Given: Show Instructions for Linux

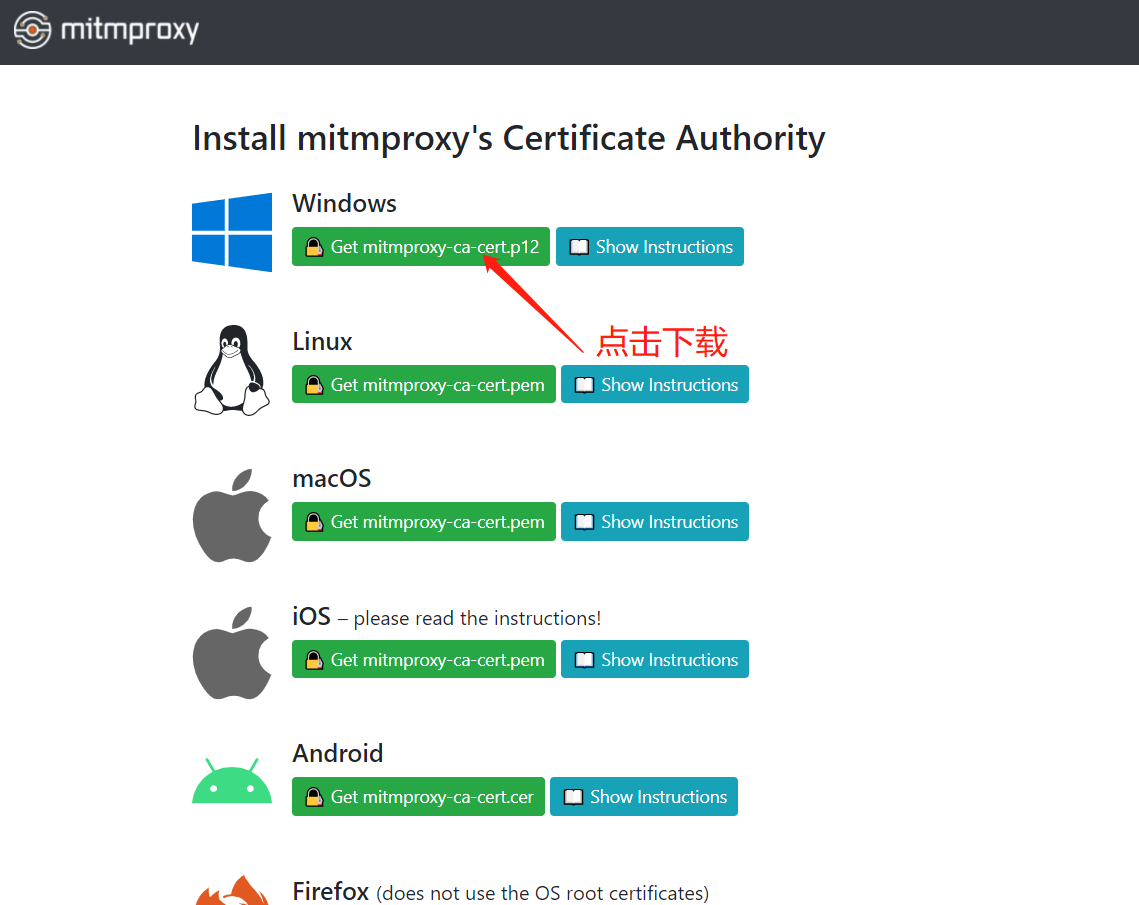Looking at the screenshot, I should coord(654,384).
